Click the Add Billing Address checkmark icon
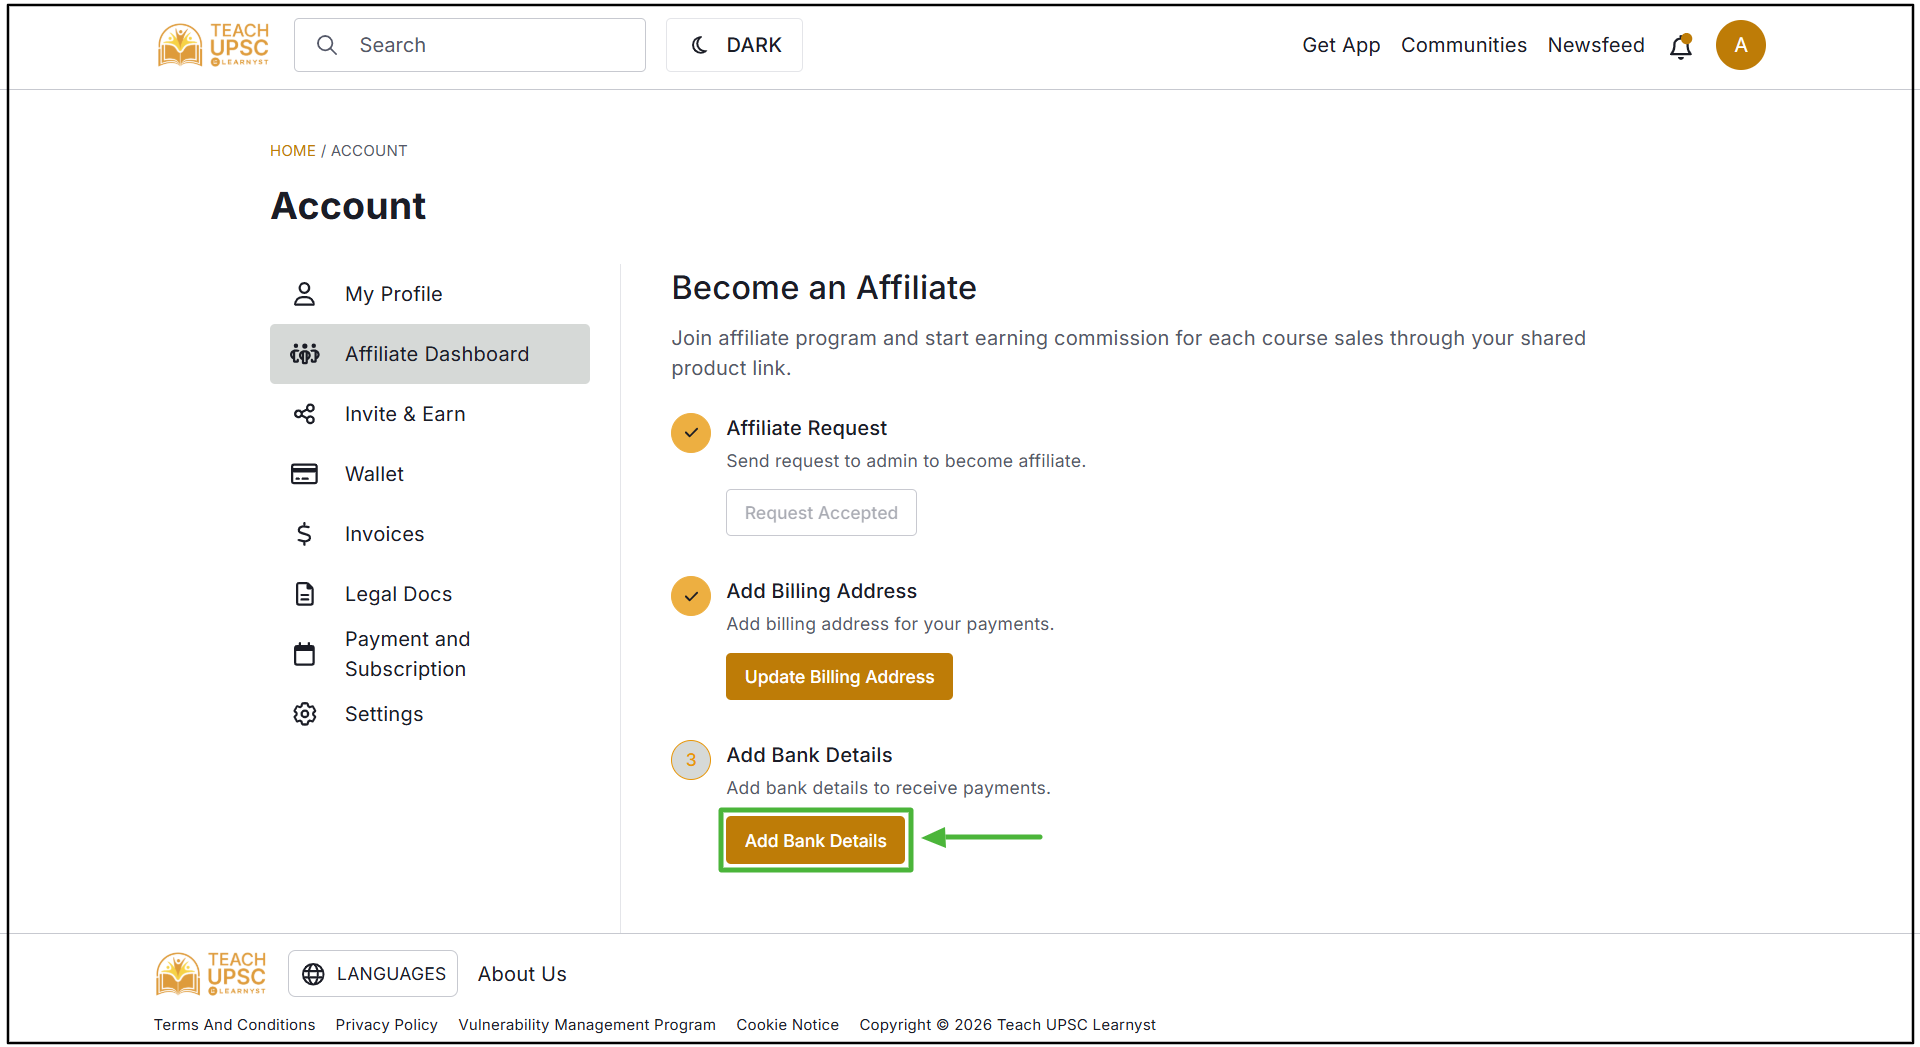The image size is (1920, 1047). (691, 596)
